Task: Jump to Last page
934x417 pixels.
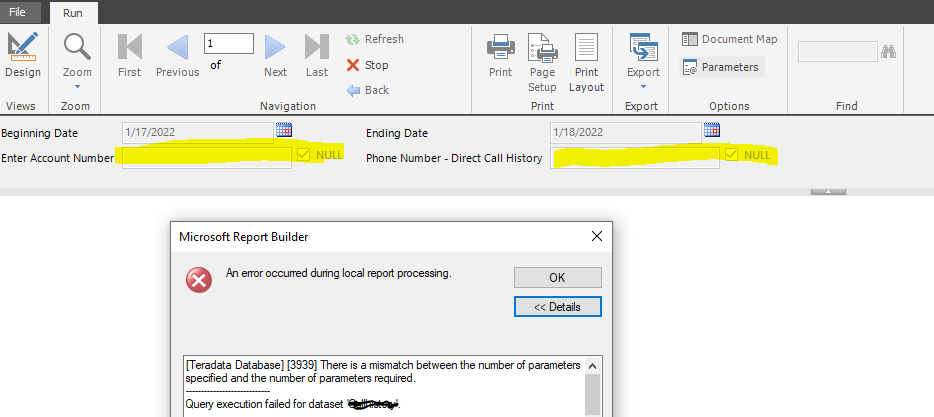Action: 317,55
